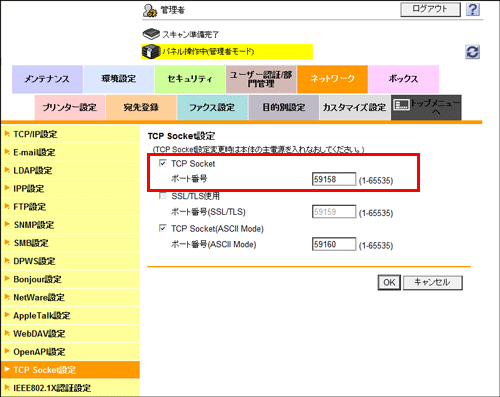500x397 pixels.
Task: Toggle the TCP Socket(ASCII Mode) checkbox
Action: (163, 228)
